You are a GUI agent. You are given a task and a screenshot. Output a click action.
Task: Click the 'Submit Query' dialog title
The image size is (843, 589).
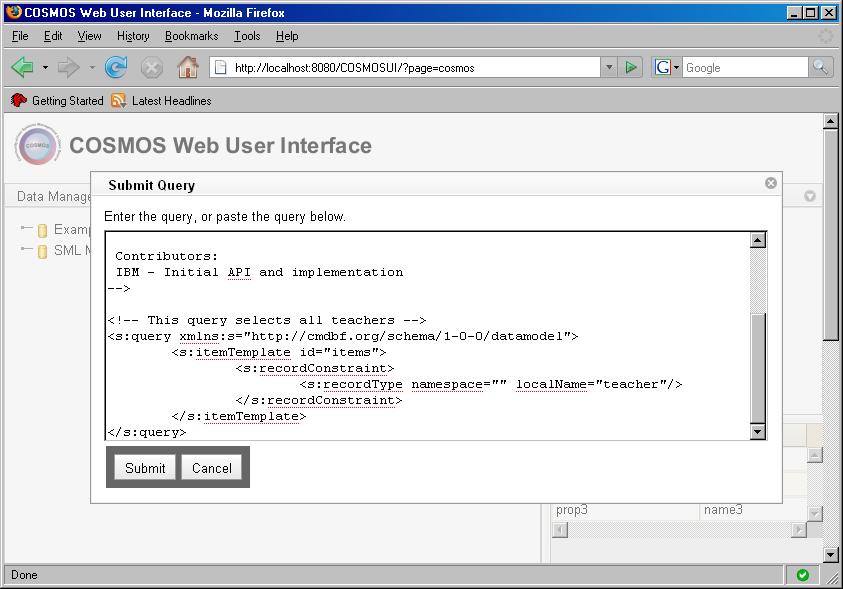[152, 185]
